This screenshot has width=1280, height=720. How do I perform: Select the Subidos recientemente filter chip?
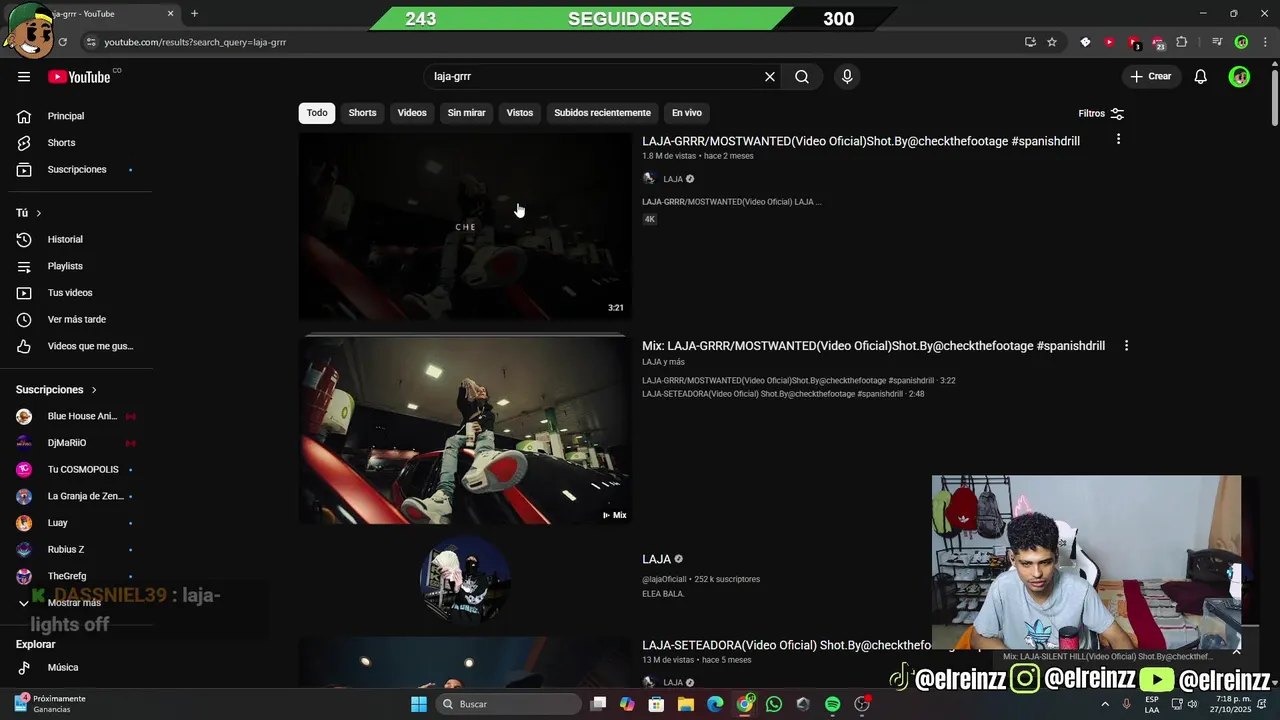602,113
